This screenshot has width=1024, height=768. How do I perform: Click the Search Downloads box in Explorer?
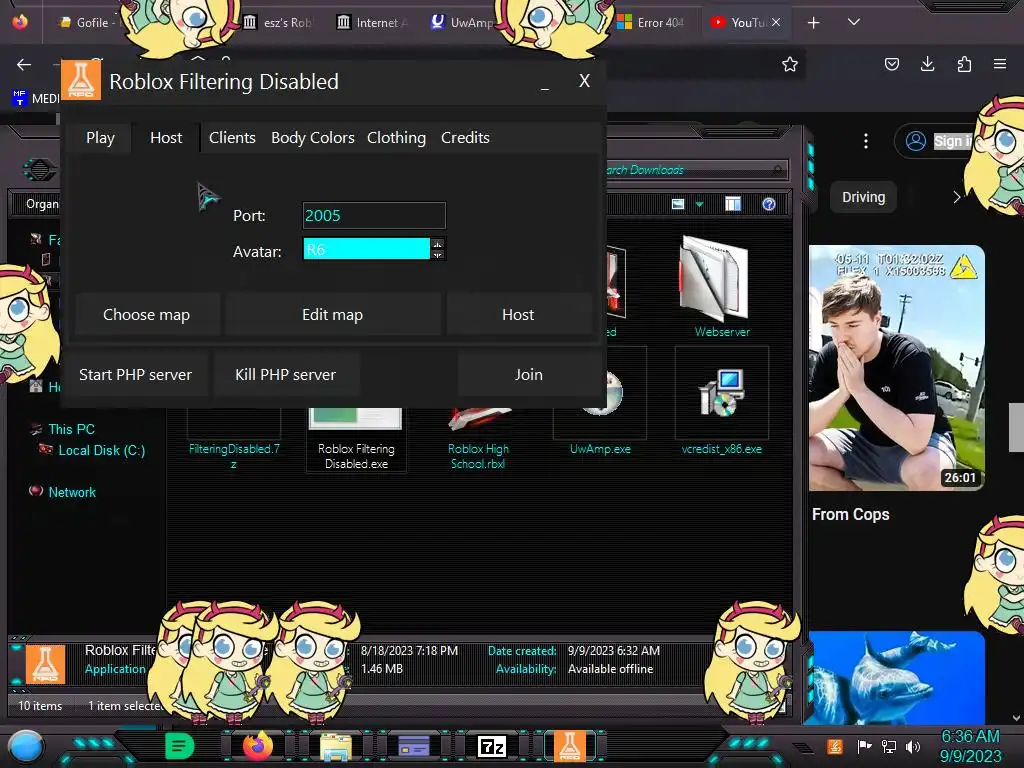tap(696, 170)
